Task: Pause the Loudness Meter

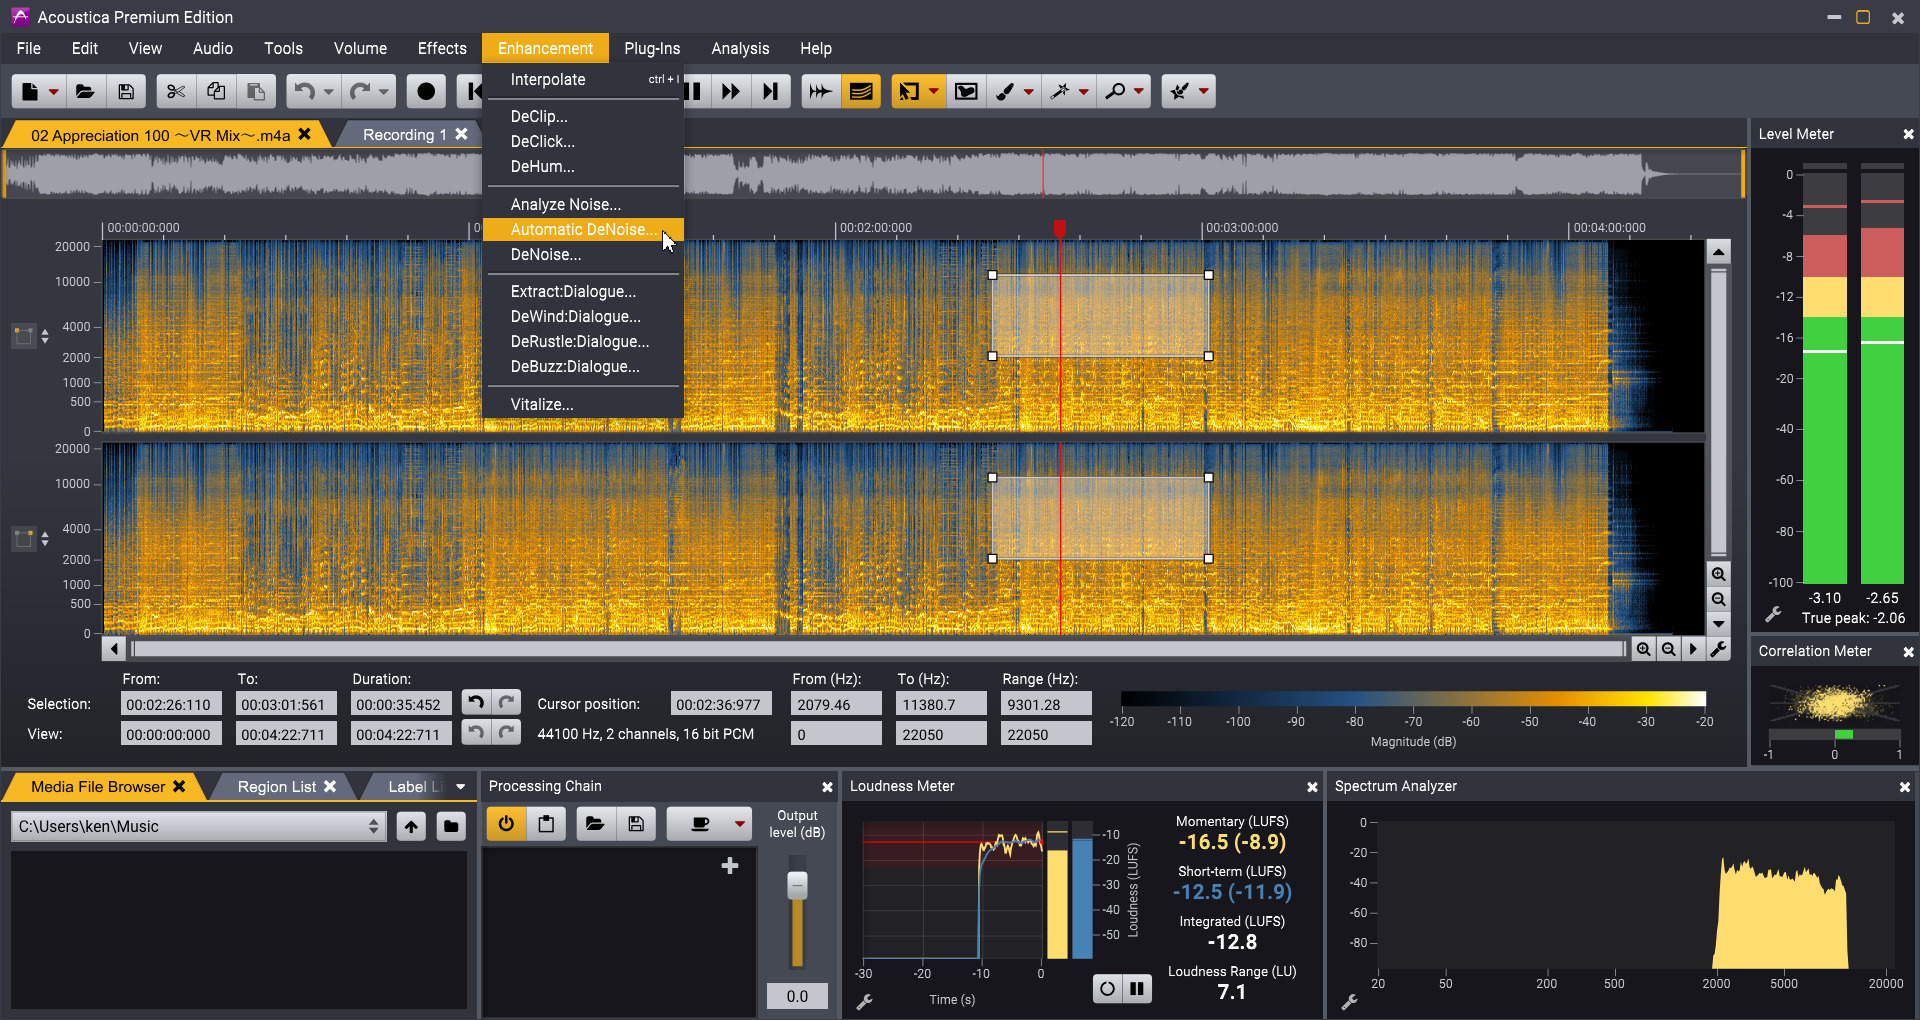Action: 1137,989
